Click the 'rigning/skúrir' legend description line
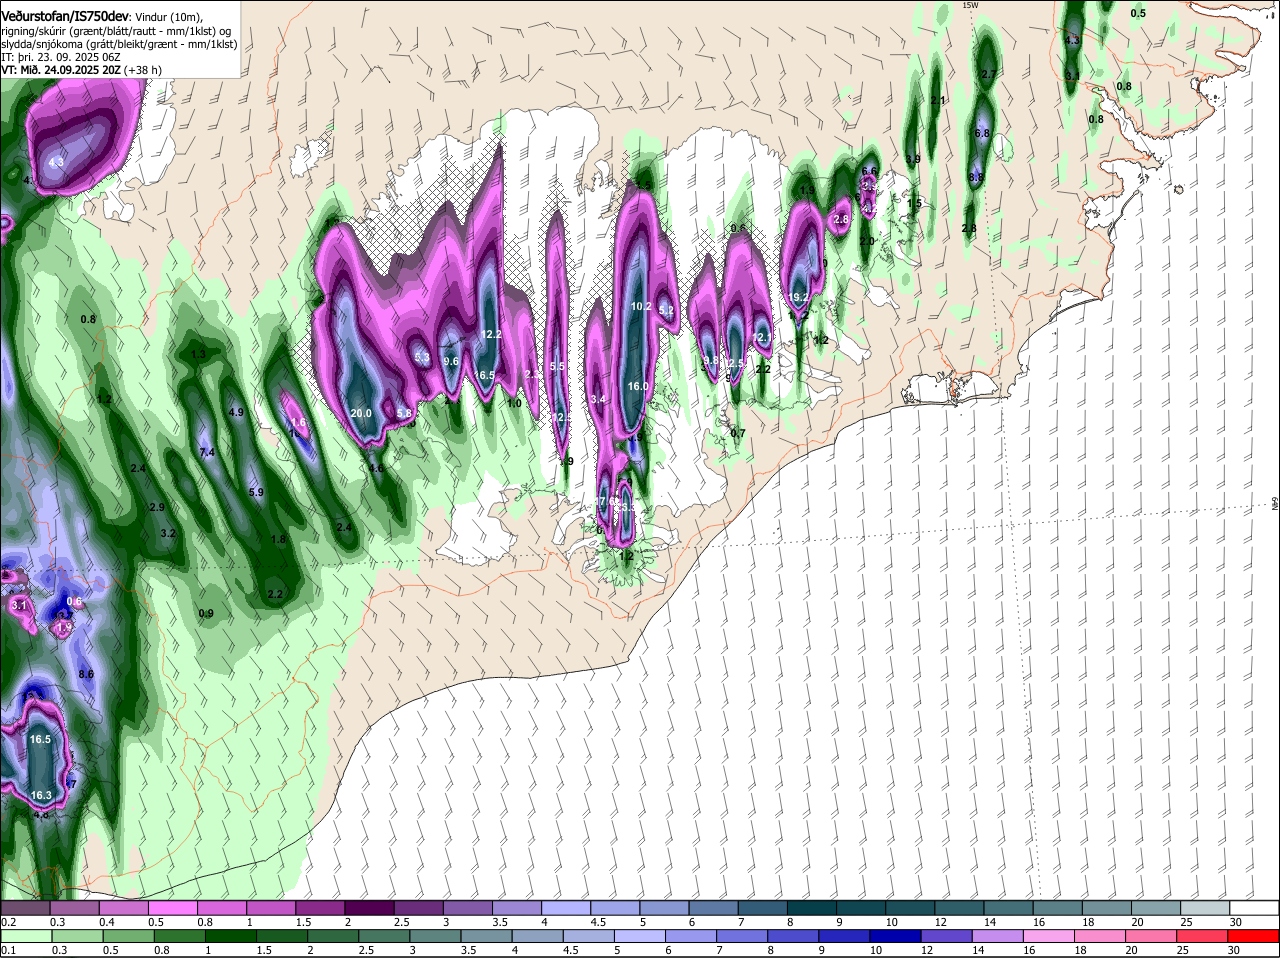Image resolution: width=1280 pixels, height=958 pixels. [118, 31]
